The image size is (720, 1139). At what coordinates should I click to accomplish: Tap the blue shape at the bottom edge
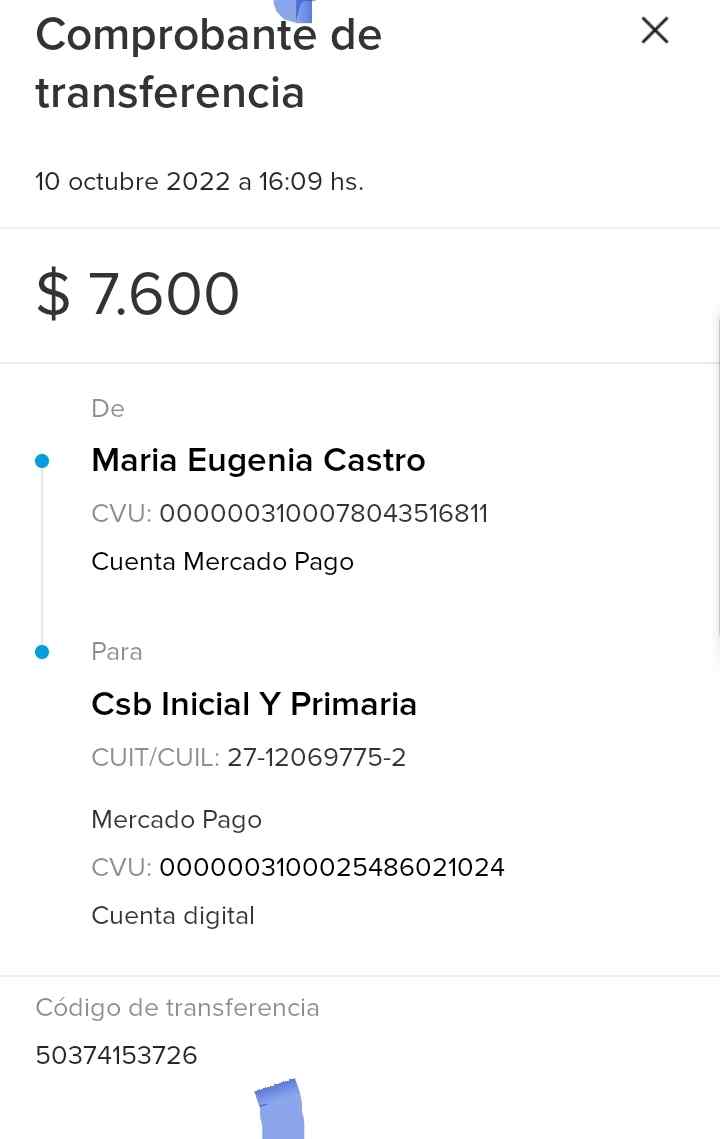tap(280, 1109)
